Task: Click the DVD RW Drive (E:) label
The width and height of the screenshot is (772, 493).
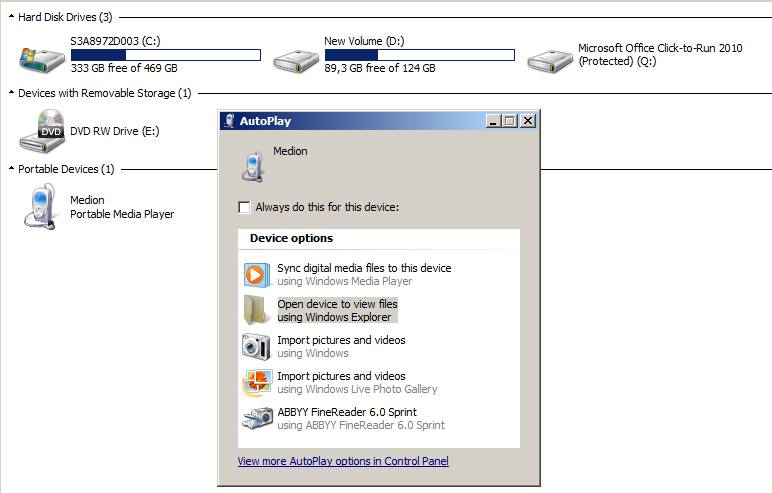Action: pyautogui.click(x=115, y=131)
